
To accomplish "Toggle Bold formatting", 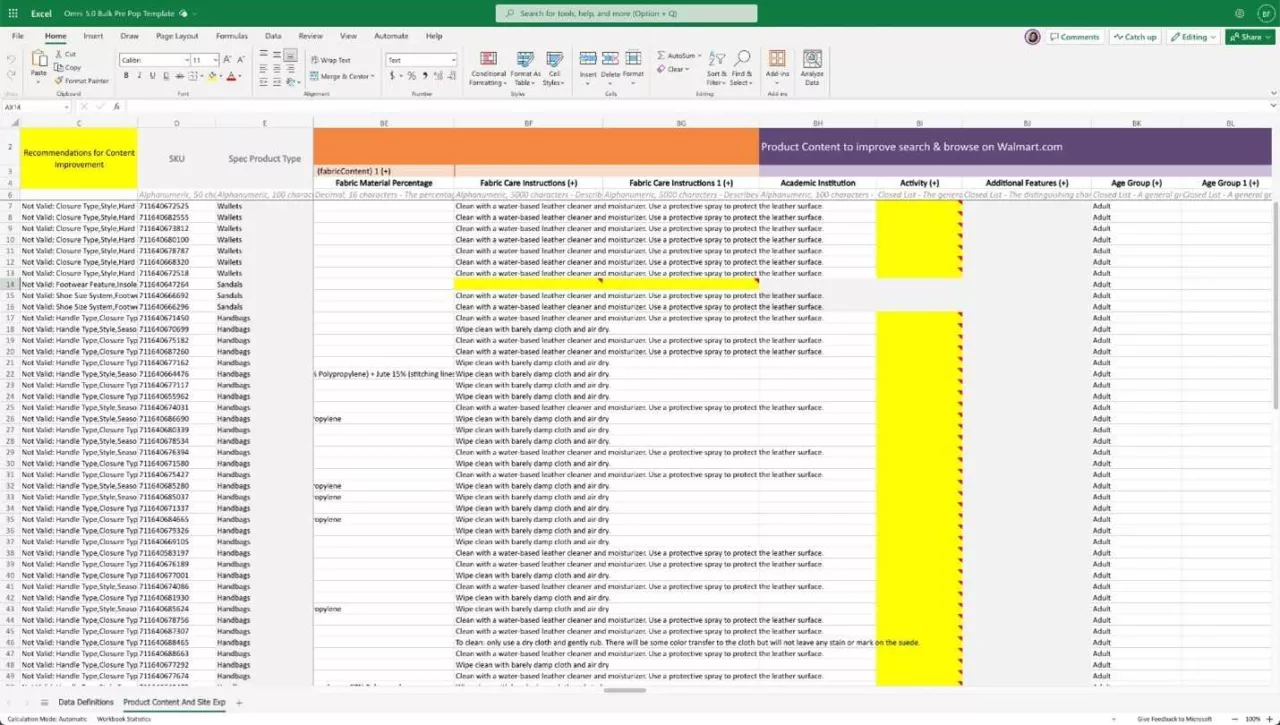I will pyautogui.click(x=125, y=76).
